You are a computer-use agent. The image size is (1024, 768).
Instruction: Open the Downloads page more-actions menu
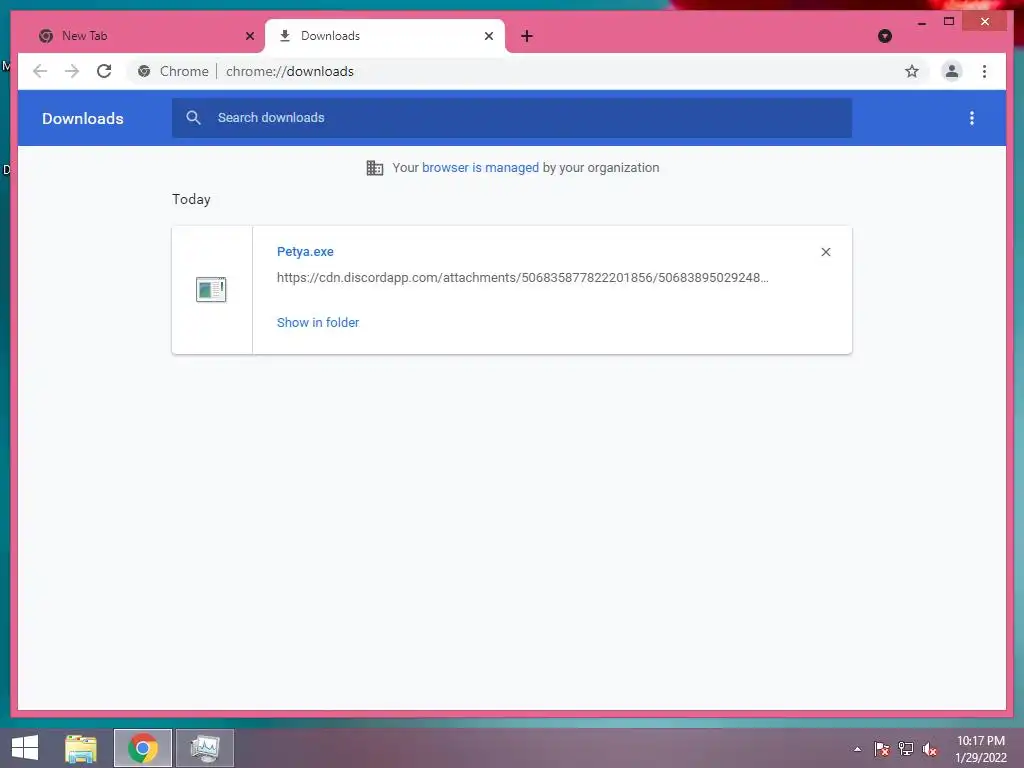click(972, 118)
